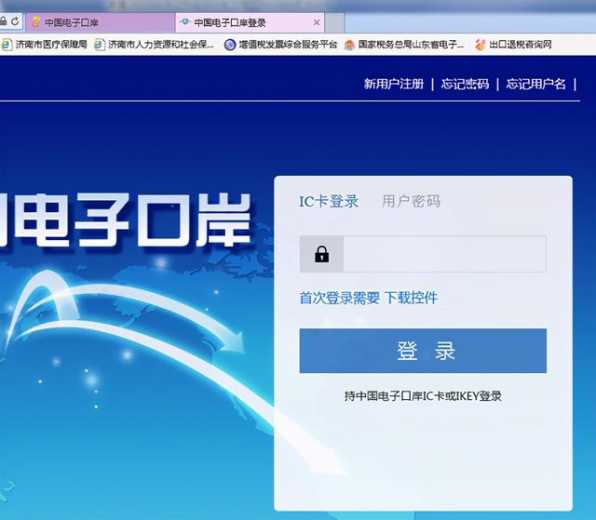
Task: Open the 出口退税咨询网 bookmark
Action: pyautogui.click(x=514, y=44)
